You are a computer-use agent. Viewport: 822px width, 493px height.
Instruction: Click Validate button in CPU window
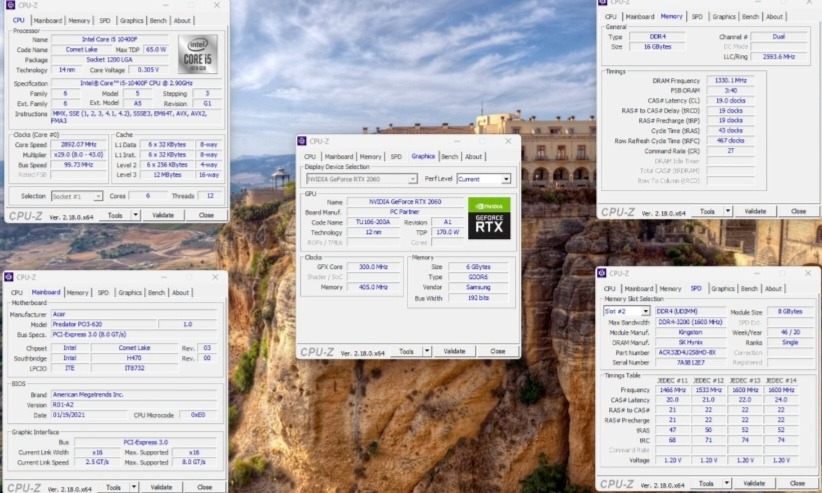click(163, 215)
